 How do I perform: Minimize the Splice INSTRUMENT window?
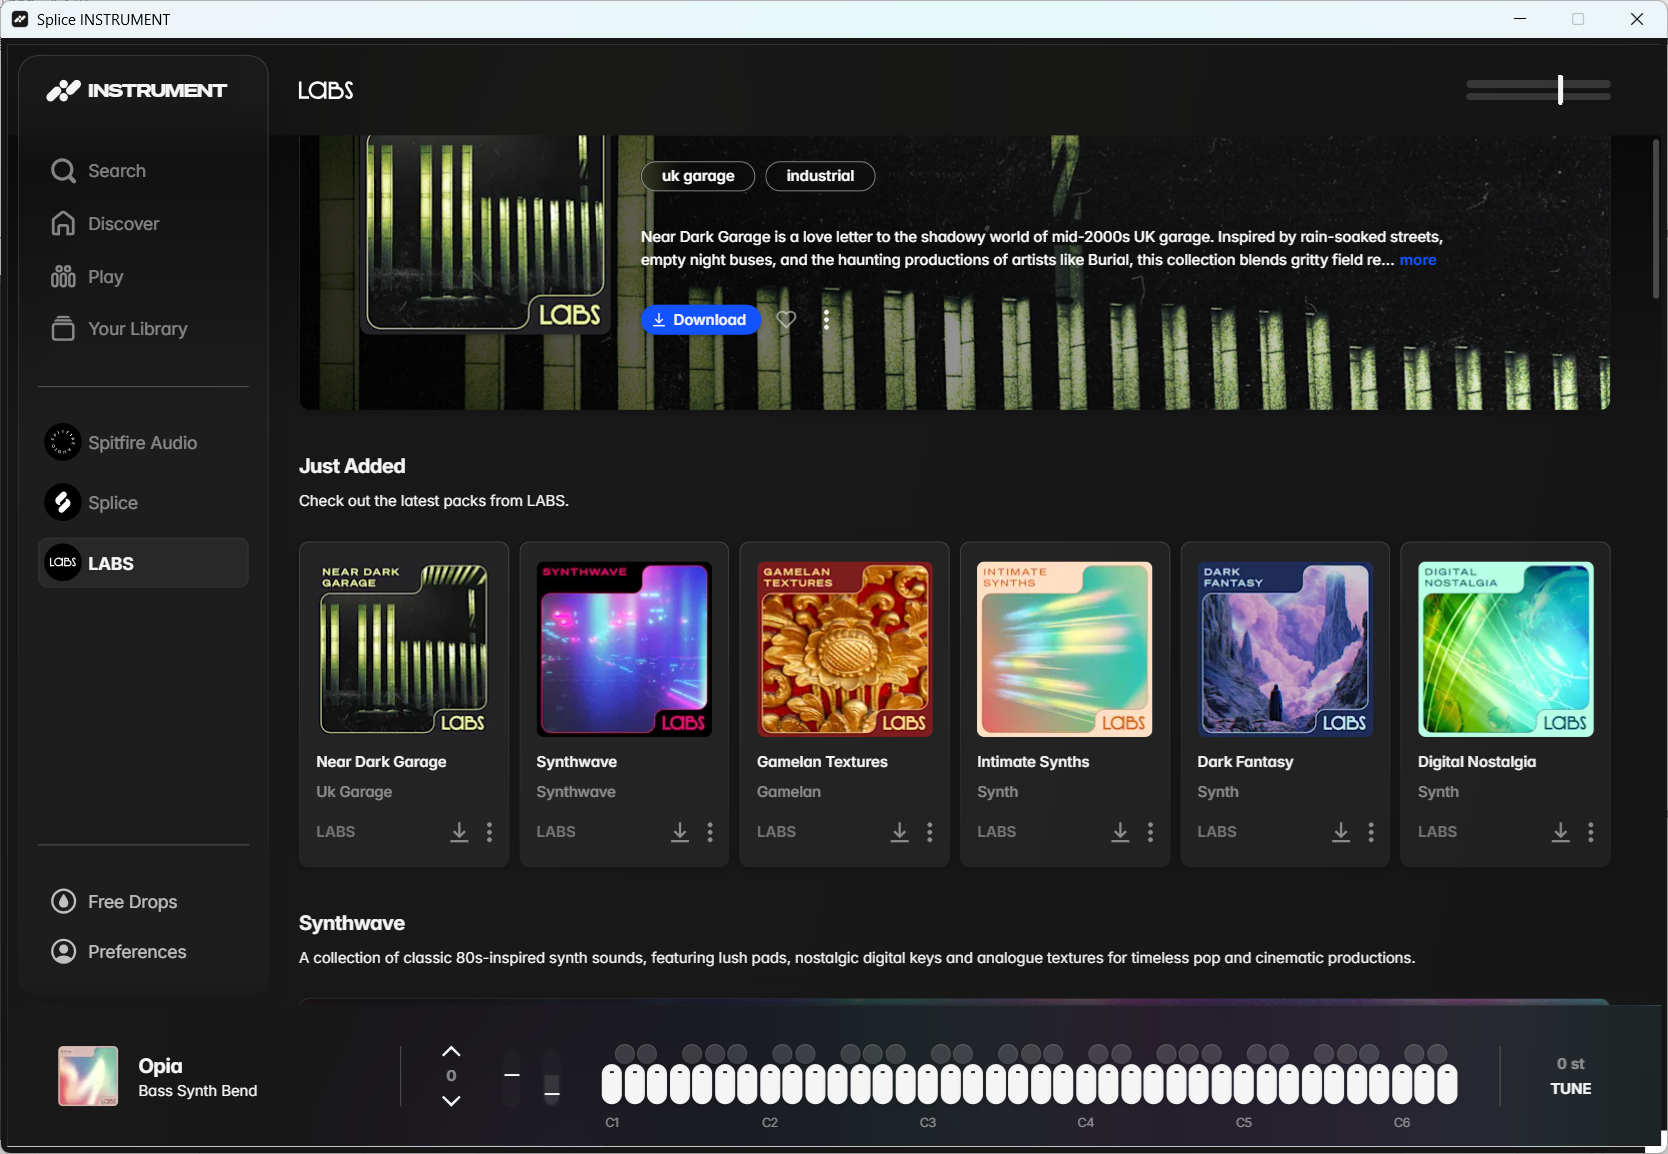coord(1520,19)
